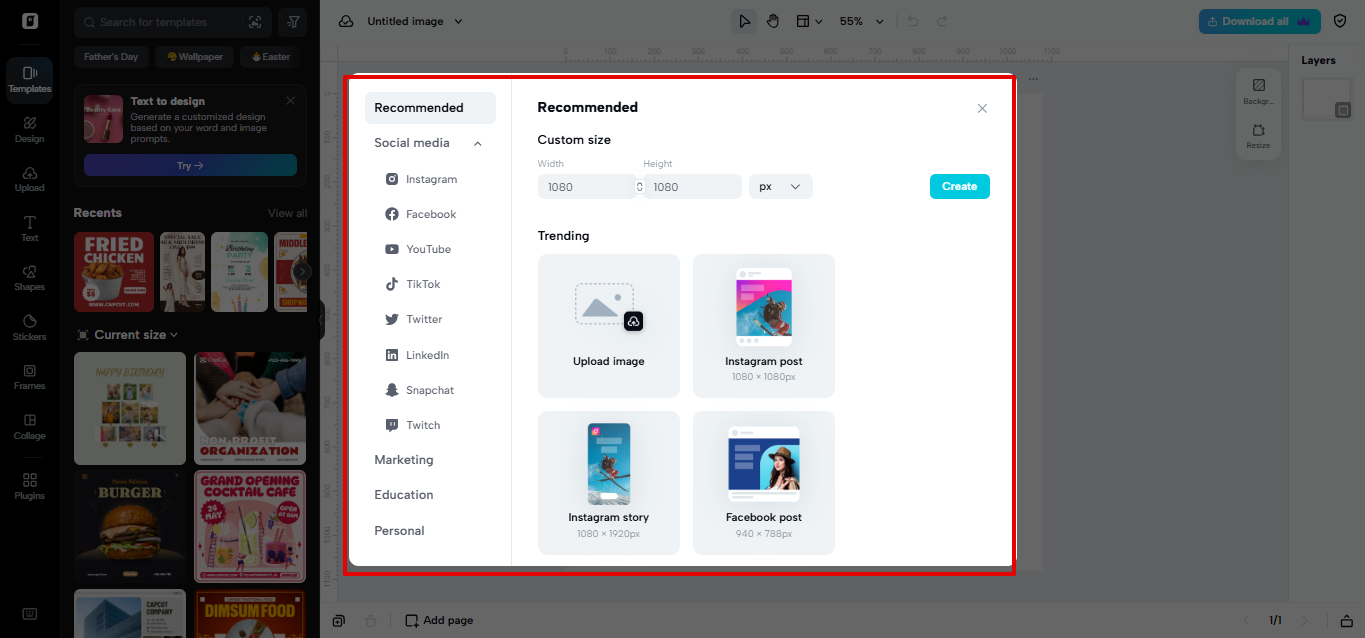Viewport: 1365px width, 638px height.
Task: Open the Collage panel
Action: click(x=29, y=425)
